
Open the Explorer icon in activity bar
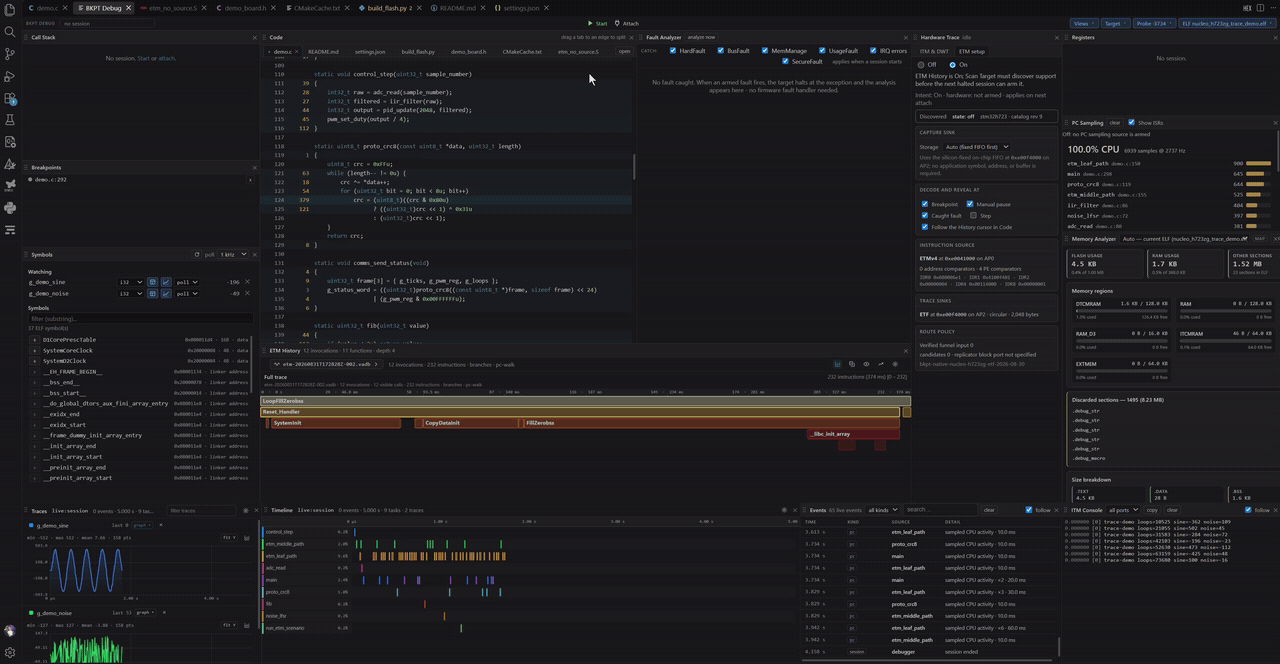pyautogui.click(x=10, y=8)
